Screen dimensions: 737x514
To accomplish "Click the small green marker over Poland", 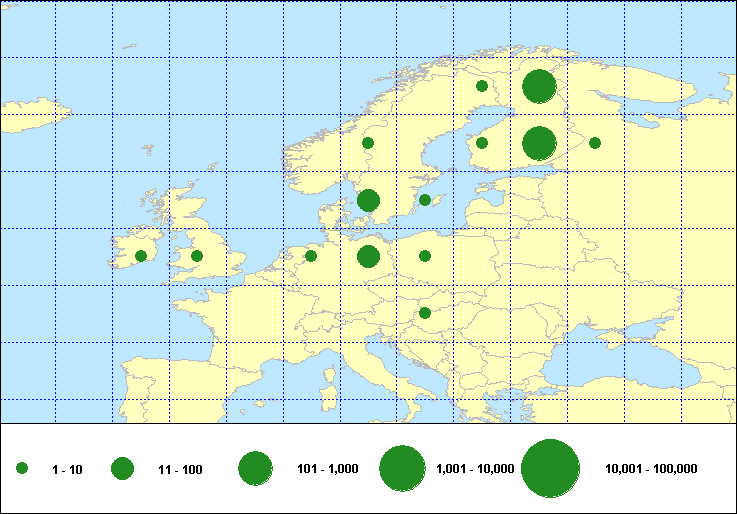I will 425,256.
